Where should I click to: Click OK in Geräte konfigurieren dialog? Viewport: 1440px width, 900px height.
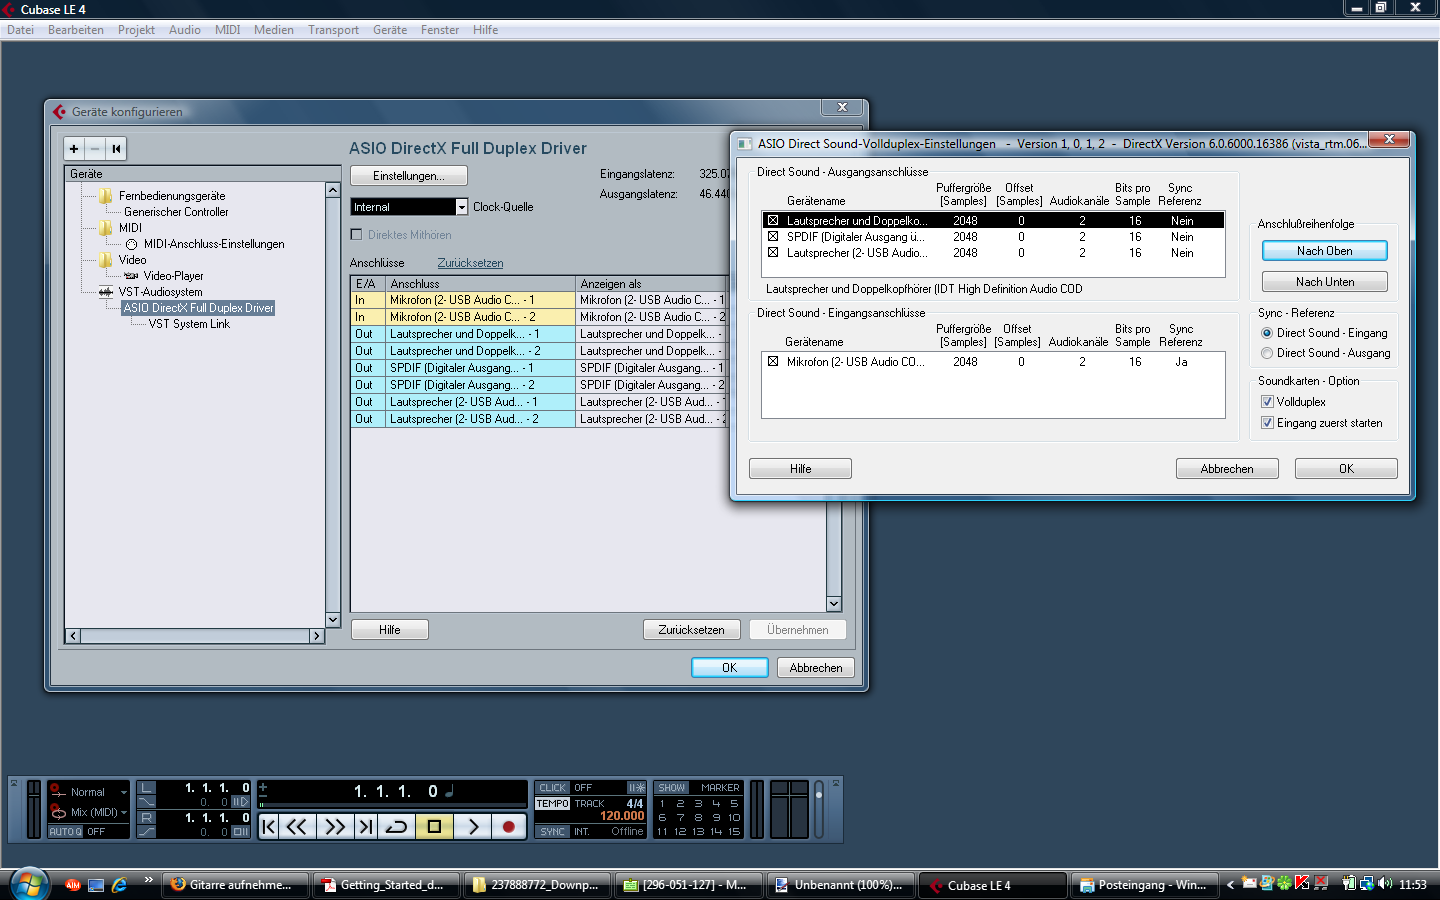(x=730, y=668)
